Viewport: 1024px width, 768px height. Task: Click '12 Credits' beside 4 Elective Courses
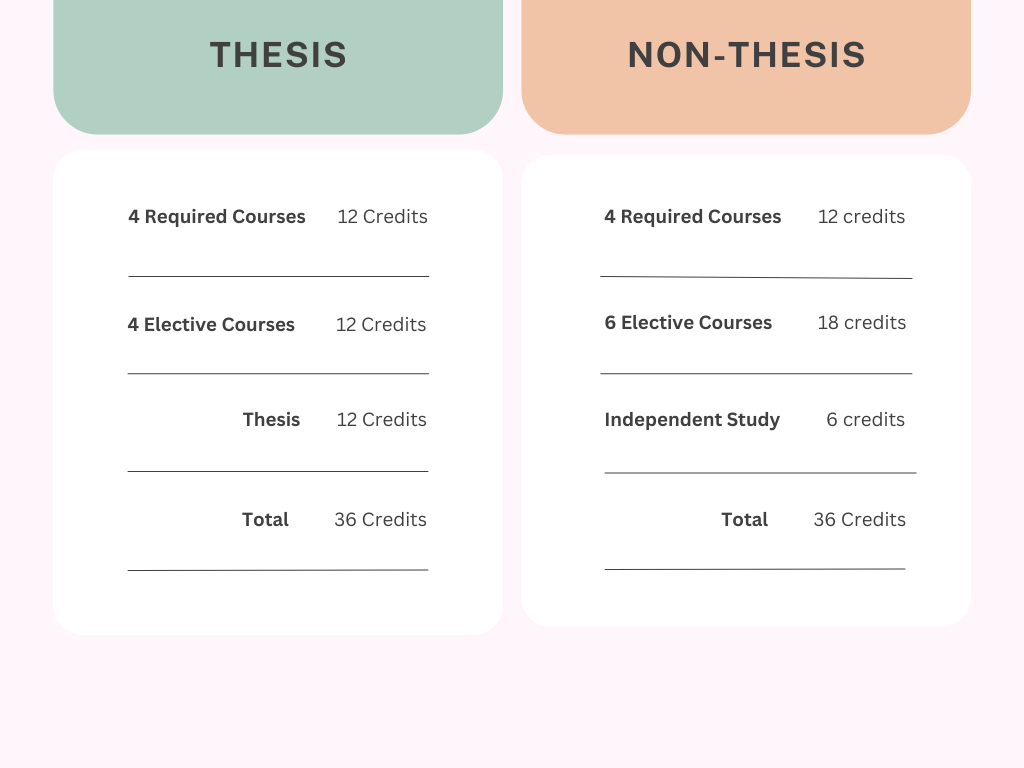coord(381,325)
